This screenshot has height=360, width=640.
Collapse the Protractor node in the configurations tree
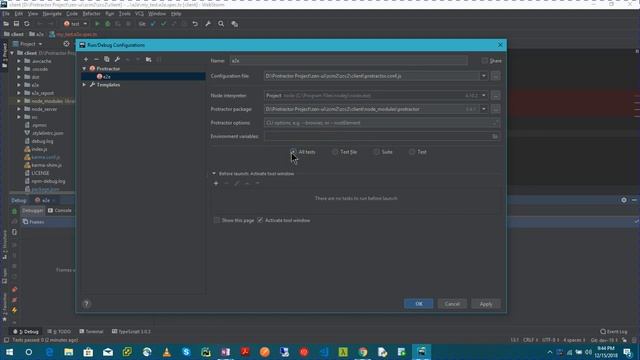pyautogui.click(x=84, y=69)
